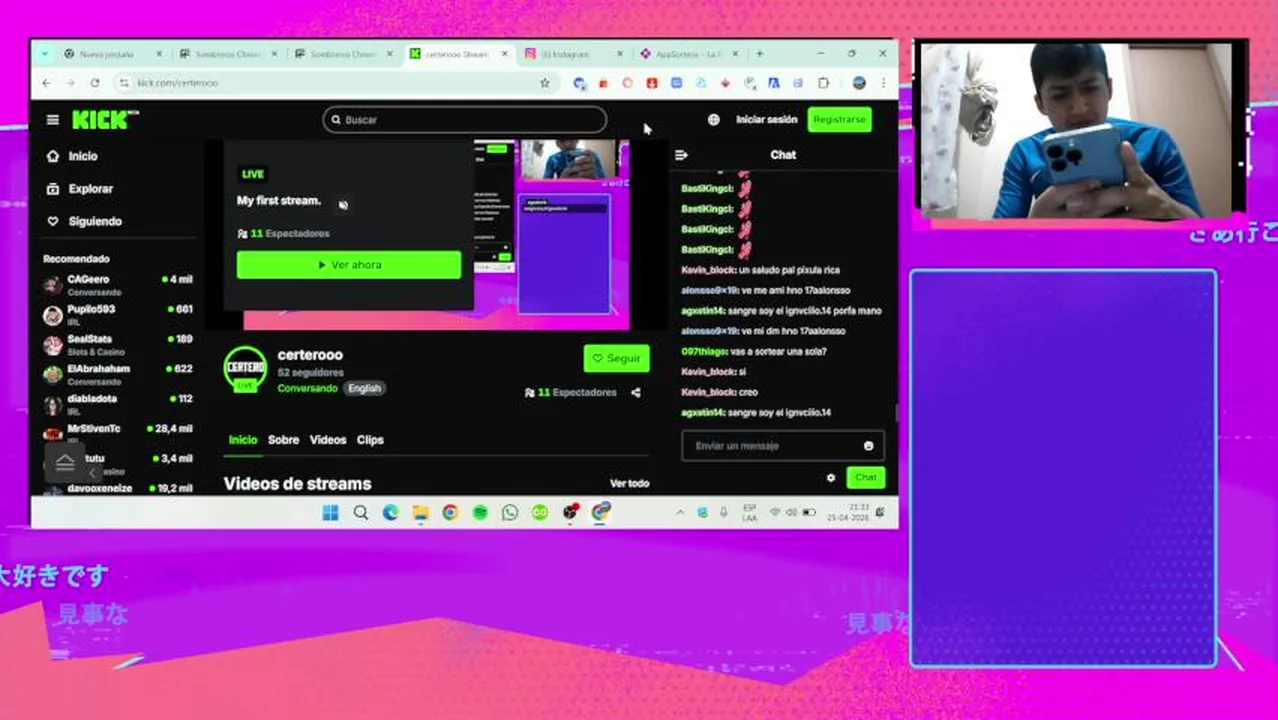Viewport: 1278px width, 720px height.
Task: Open recommended channel diabladota
Action: tap(118, 404)
